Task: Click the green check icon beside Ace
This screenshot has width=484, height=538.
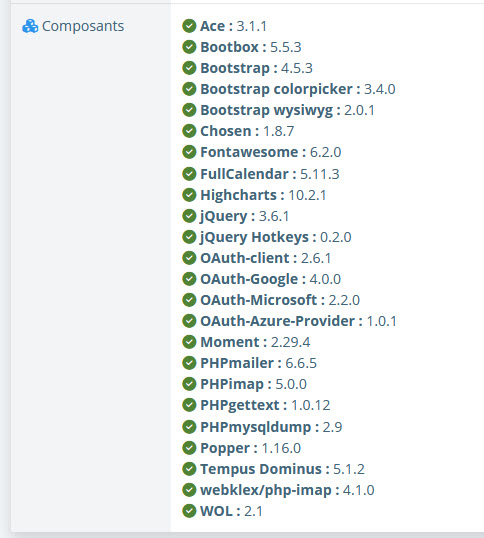Action: point(189,26)
